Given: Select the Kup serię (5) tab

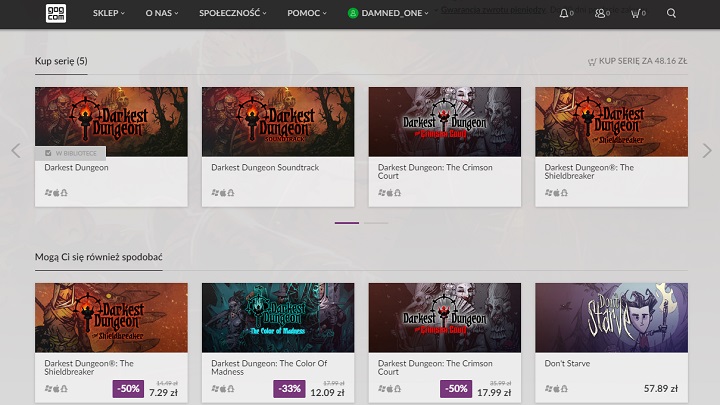Looking at the screenshot, I should pyautogui.click(x=61, y=61).
